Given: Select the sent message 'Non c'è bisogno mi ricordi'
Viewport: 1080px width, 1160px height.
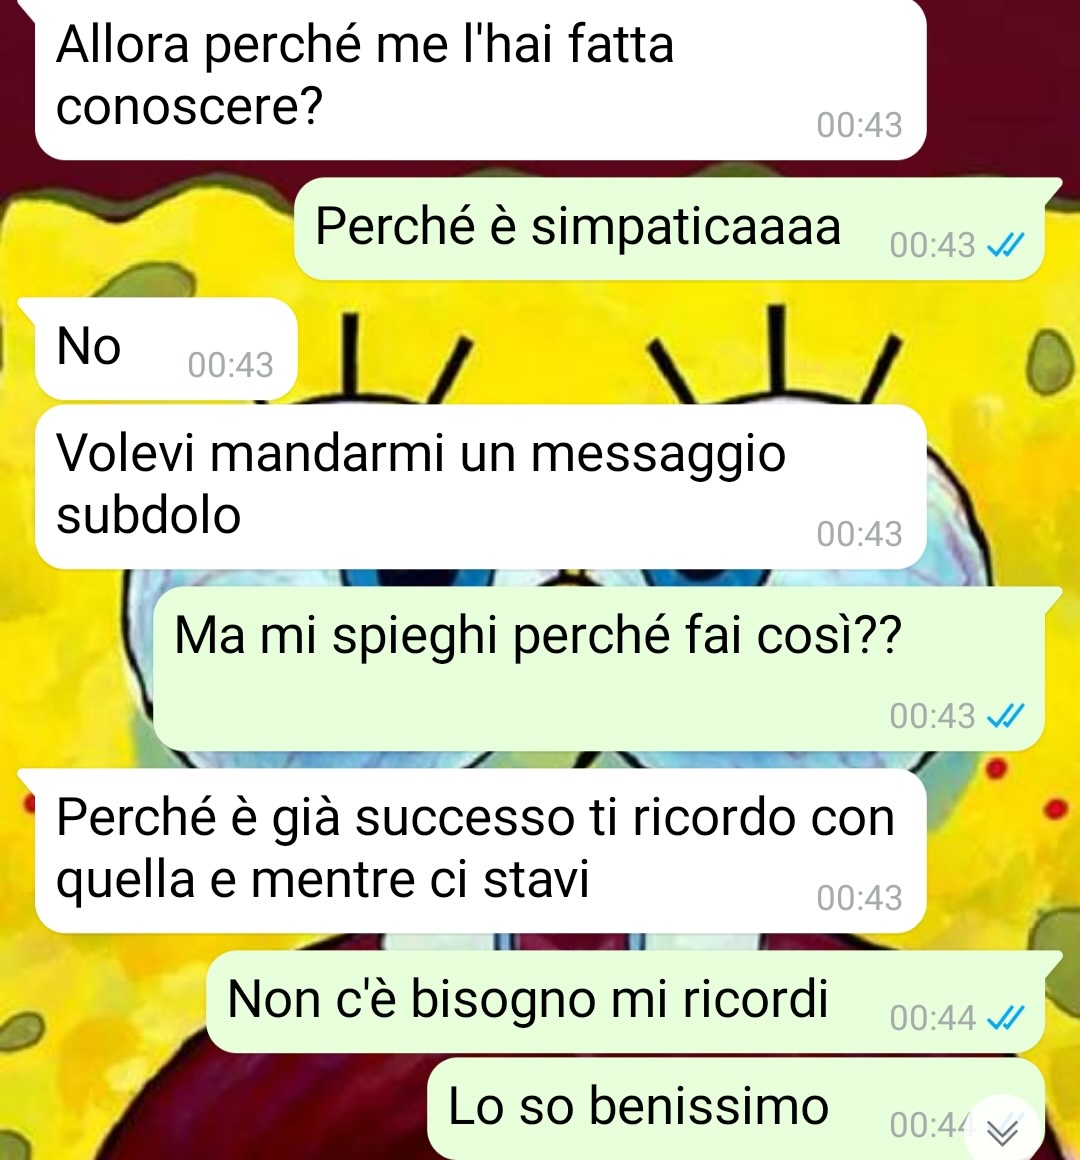Looking at the screenshot, I should coord(626,1002).
